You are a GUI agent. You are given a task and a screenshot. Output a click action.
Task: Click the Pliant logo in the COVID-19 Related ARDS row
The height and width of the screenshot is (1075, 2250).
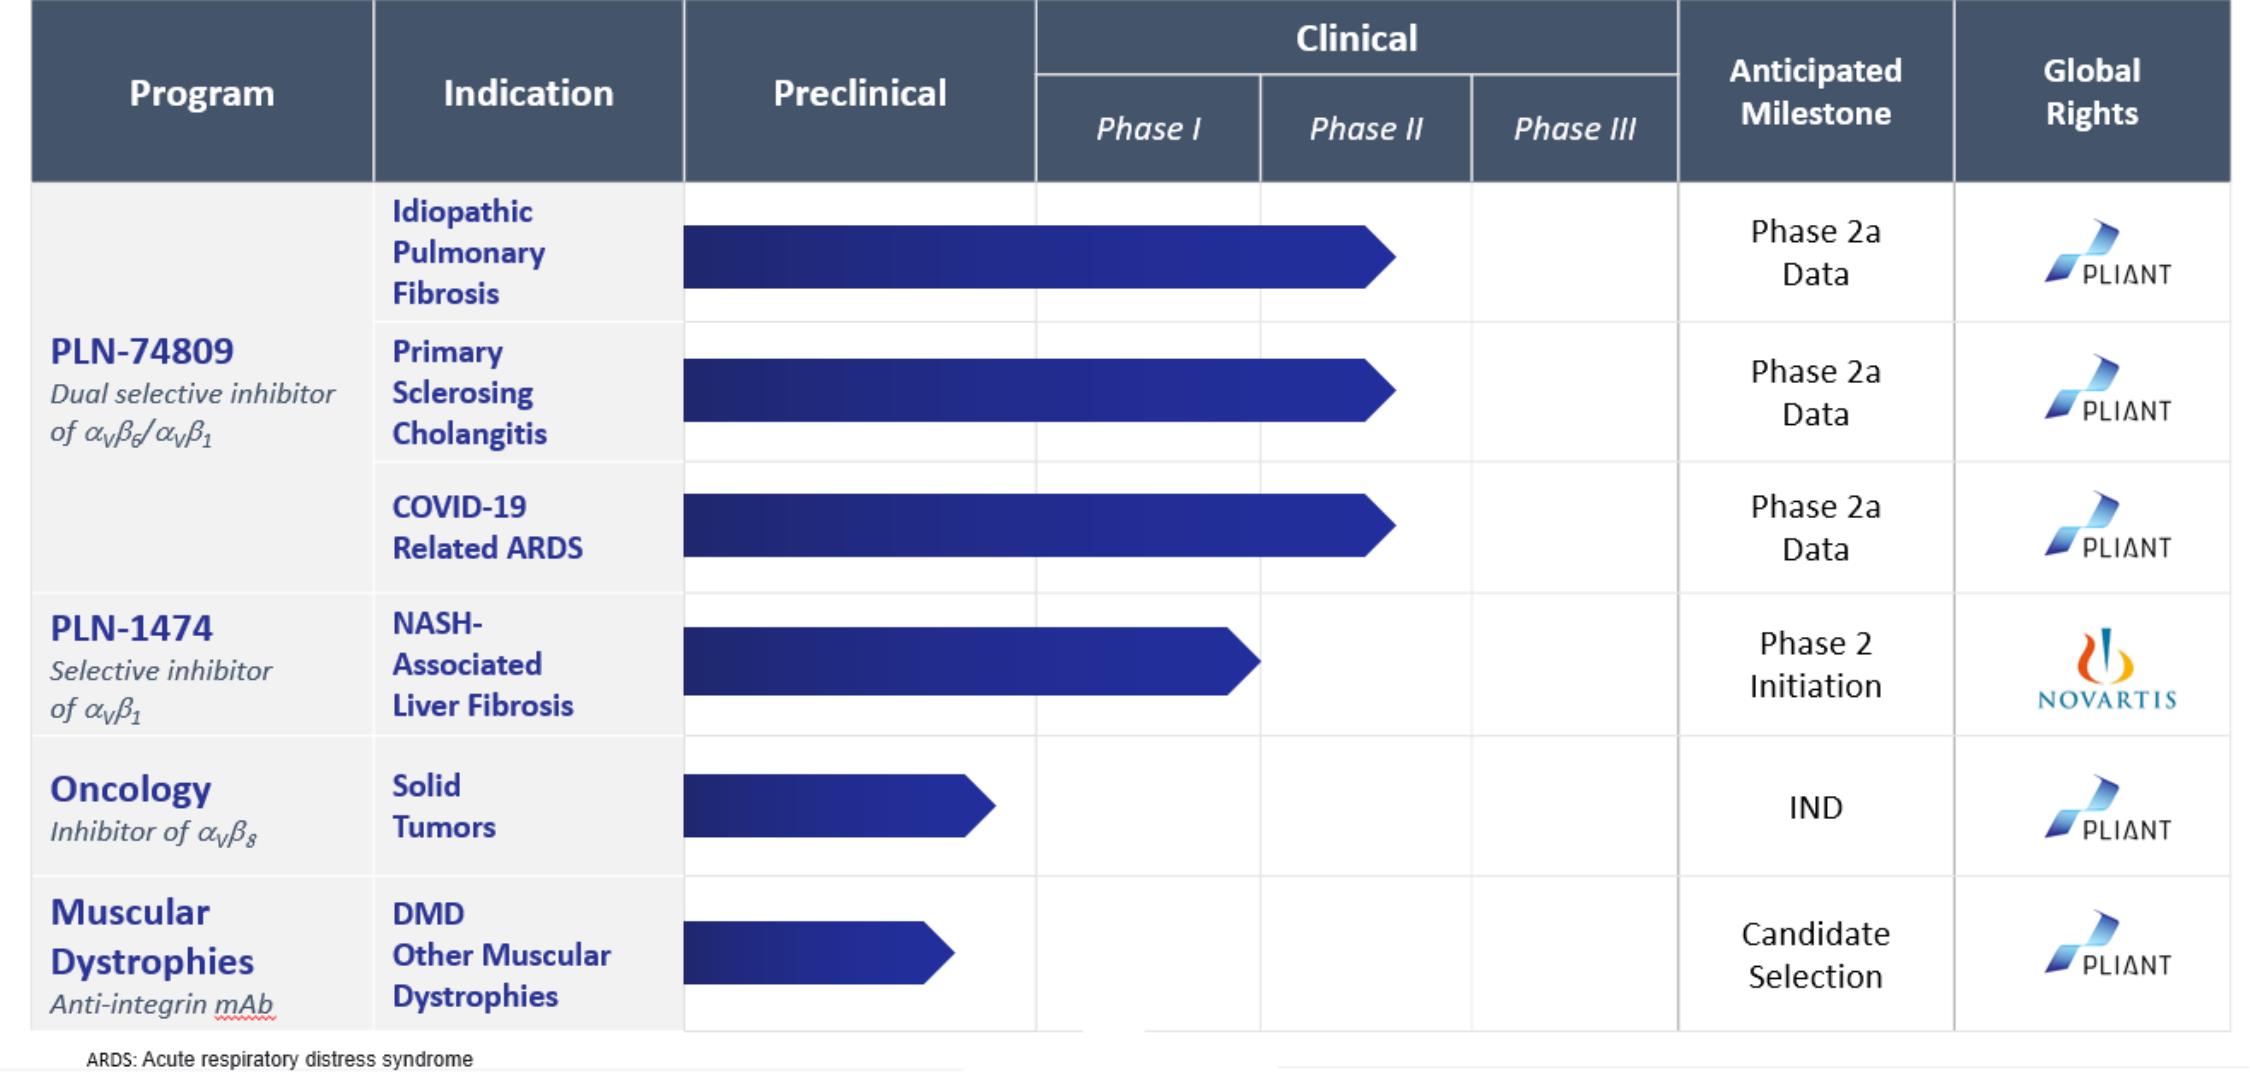pyautogui.click(x=2107, y=525)
